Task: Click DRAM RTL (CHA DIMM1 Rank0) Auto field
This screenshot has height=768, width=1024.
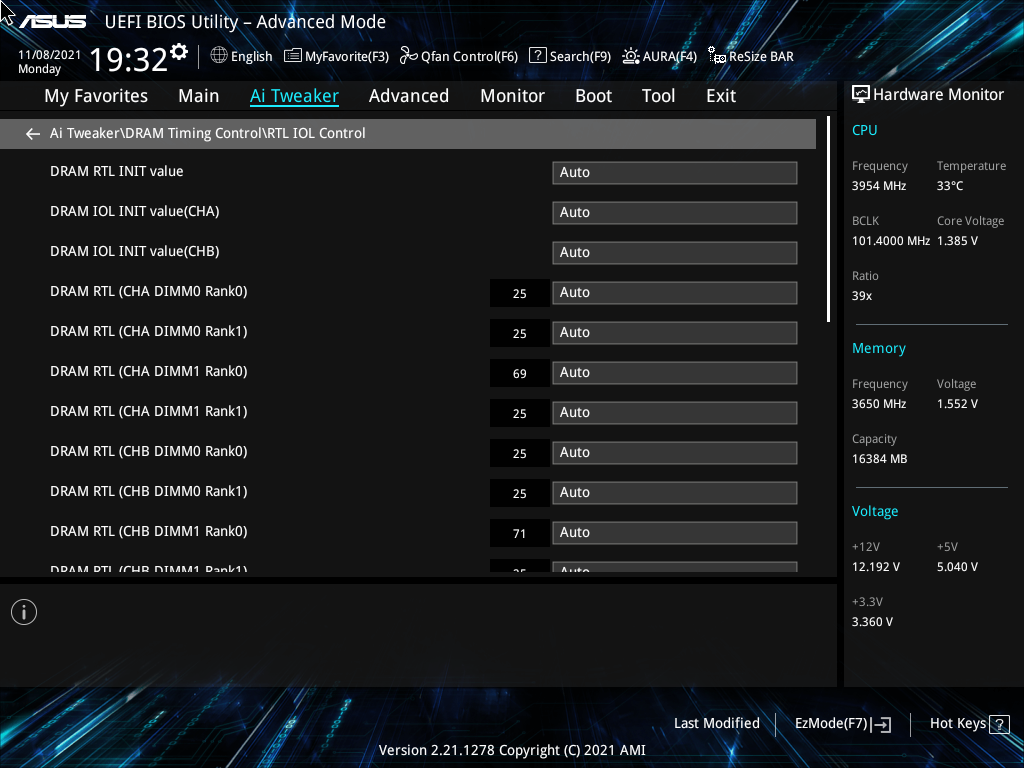Action: coord(675,372)
